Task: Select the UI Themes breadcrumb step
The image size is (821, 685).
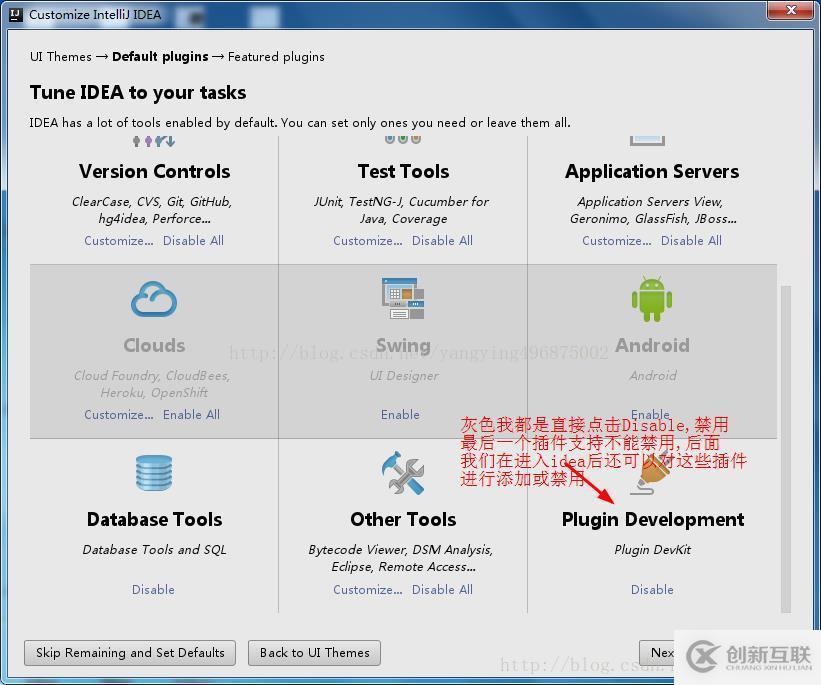Action: click(x=61, y=57)
